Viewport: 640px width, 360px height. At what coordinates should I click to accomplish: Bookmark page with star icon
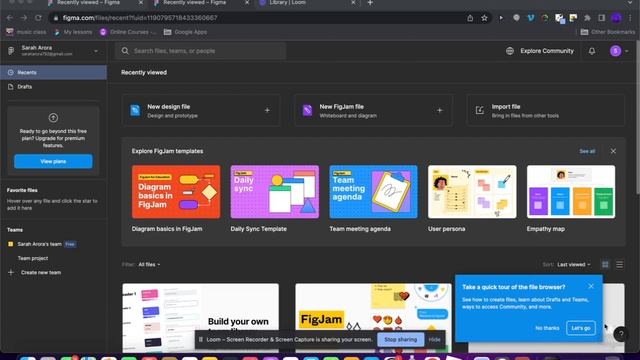tap(484, 18)
